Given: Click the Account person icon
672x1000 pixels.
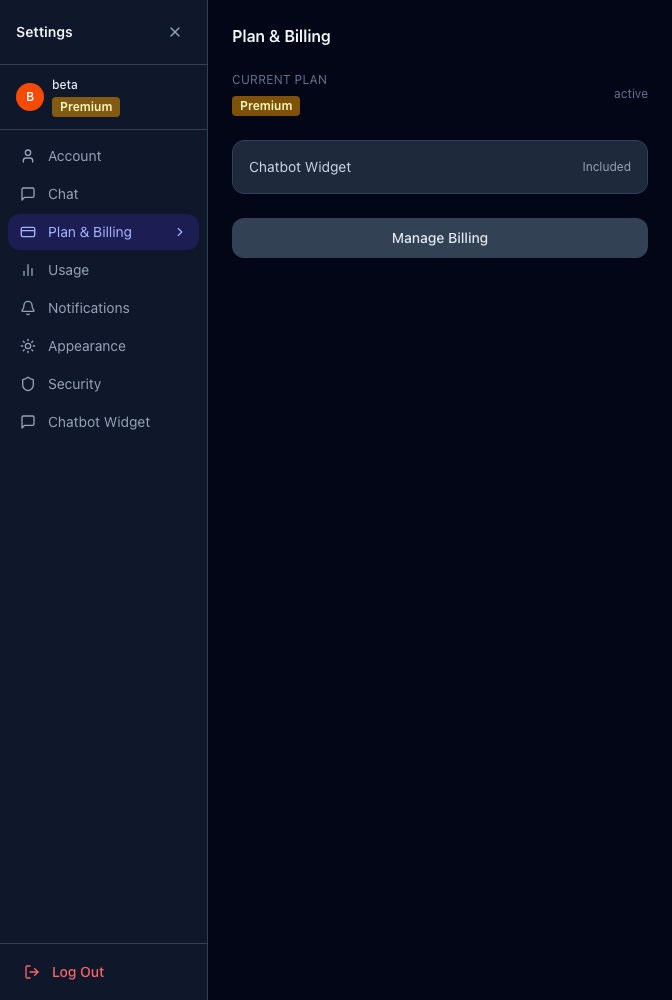Looking at the screenshot, I should [28, 156].
